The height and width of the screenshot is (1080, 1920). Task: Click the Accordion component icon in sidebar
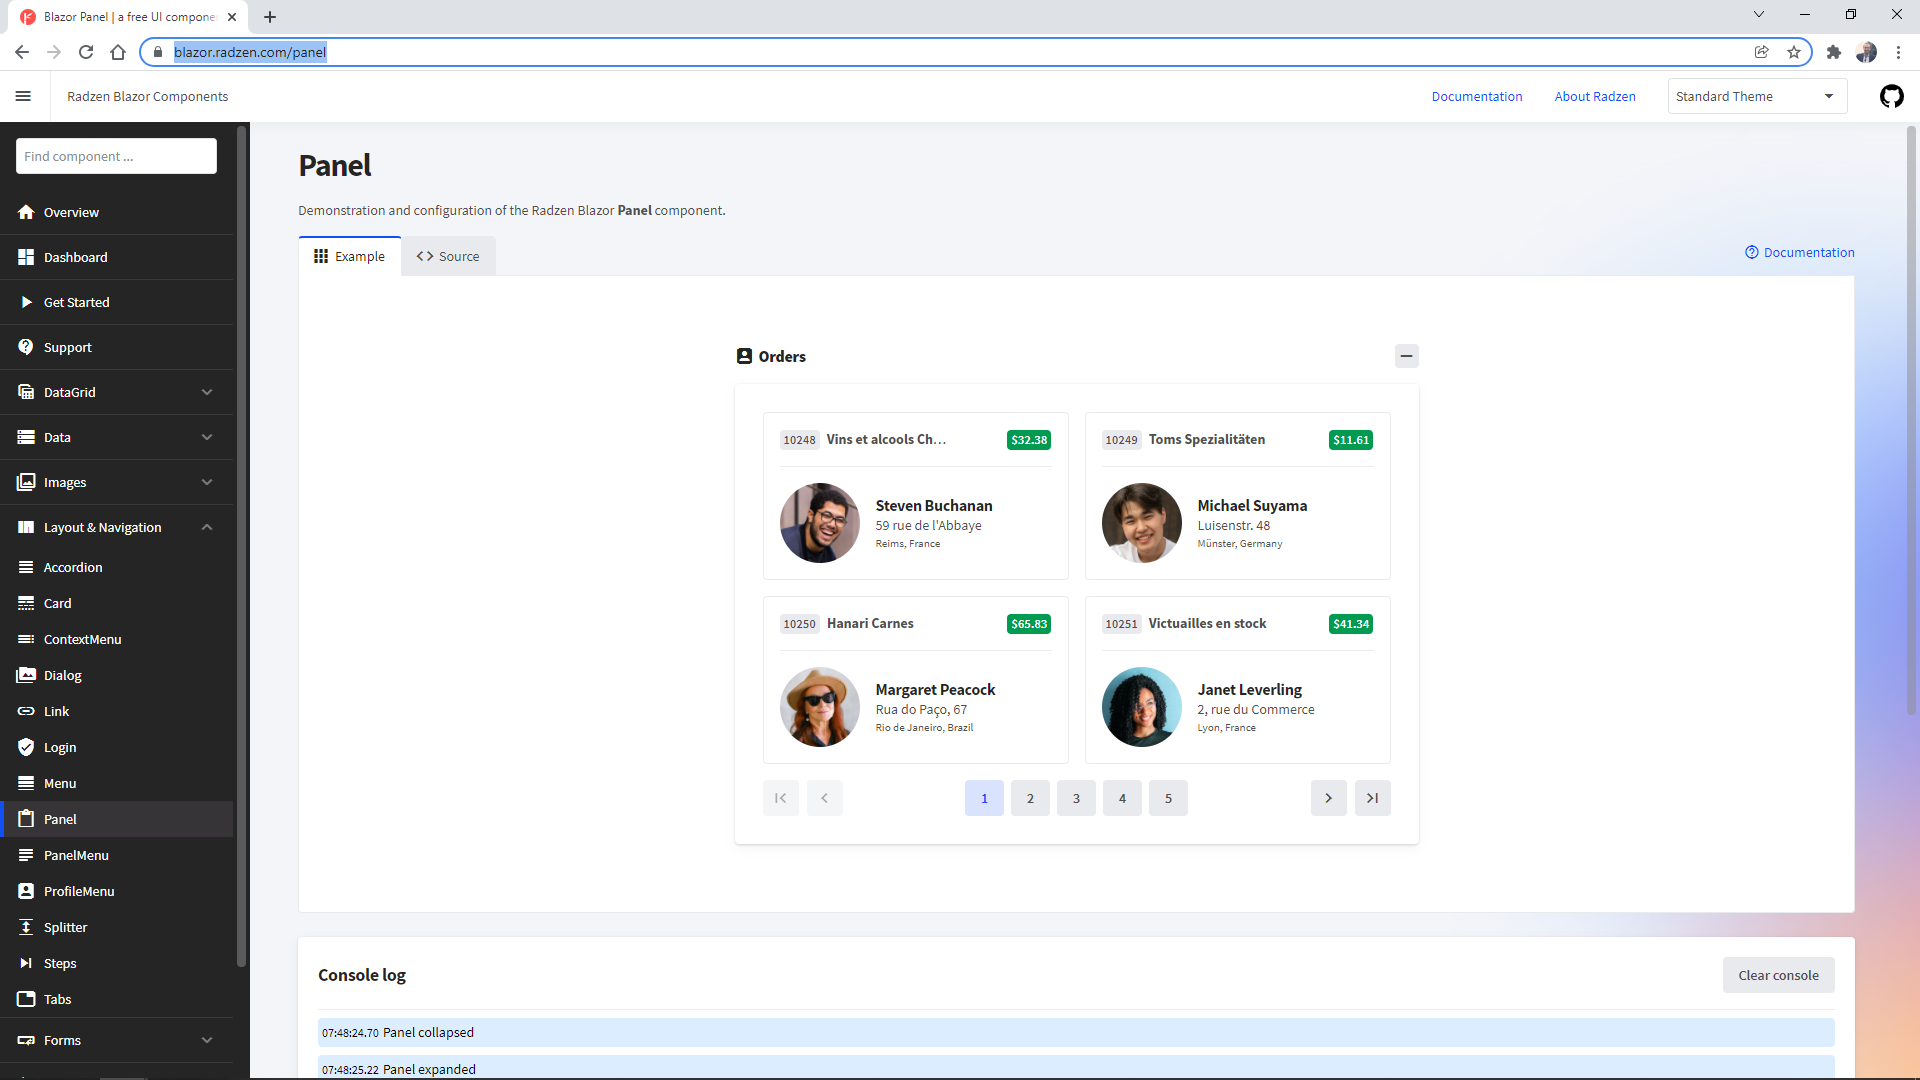[x=27, y=567]
